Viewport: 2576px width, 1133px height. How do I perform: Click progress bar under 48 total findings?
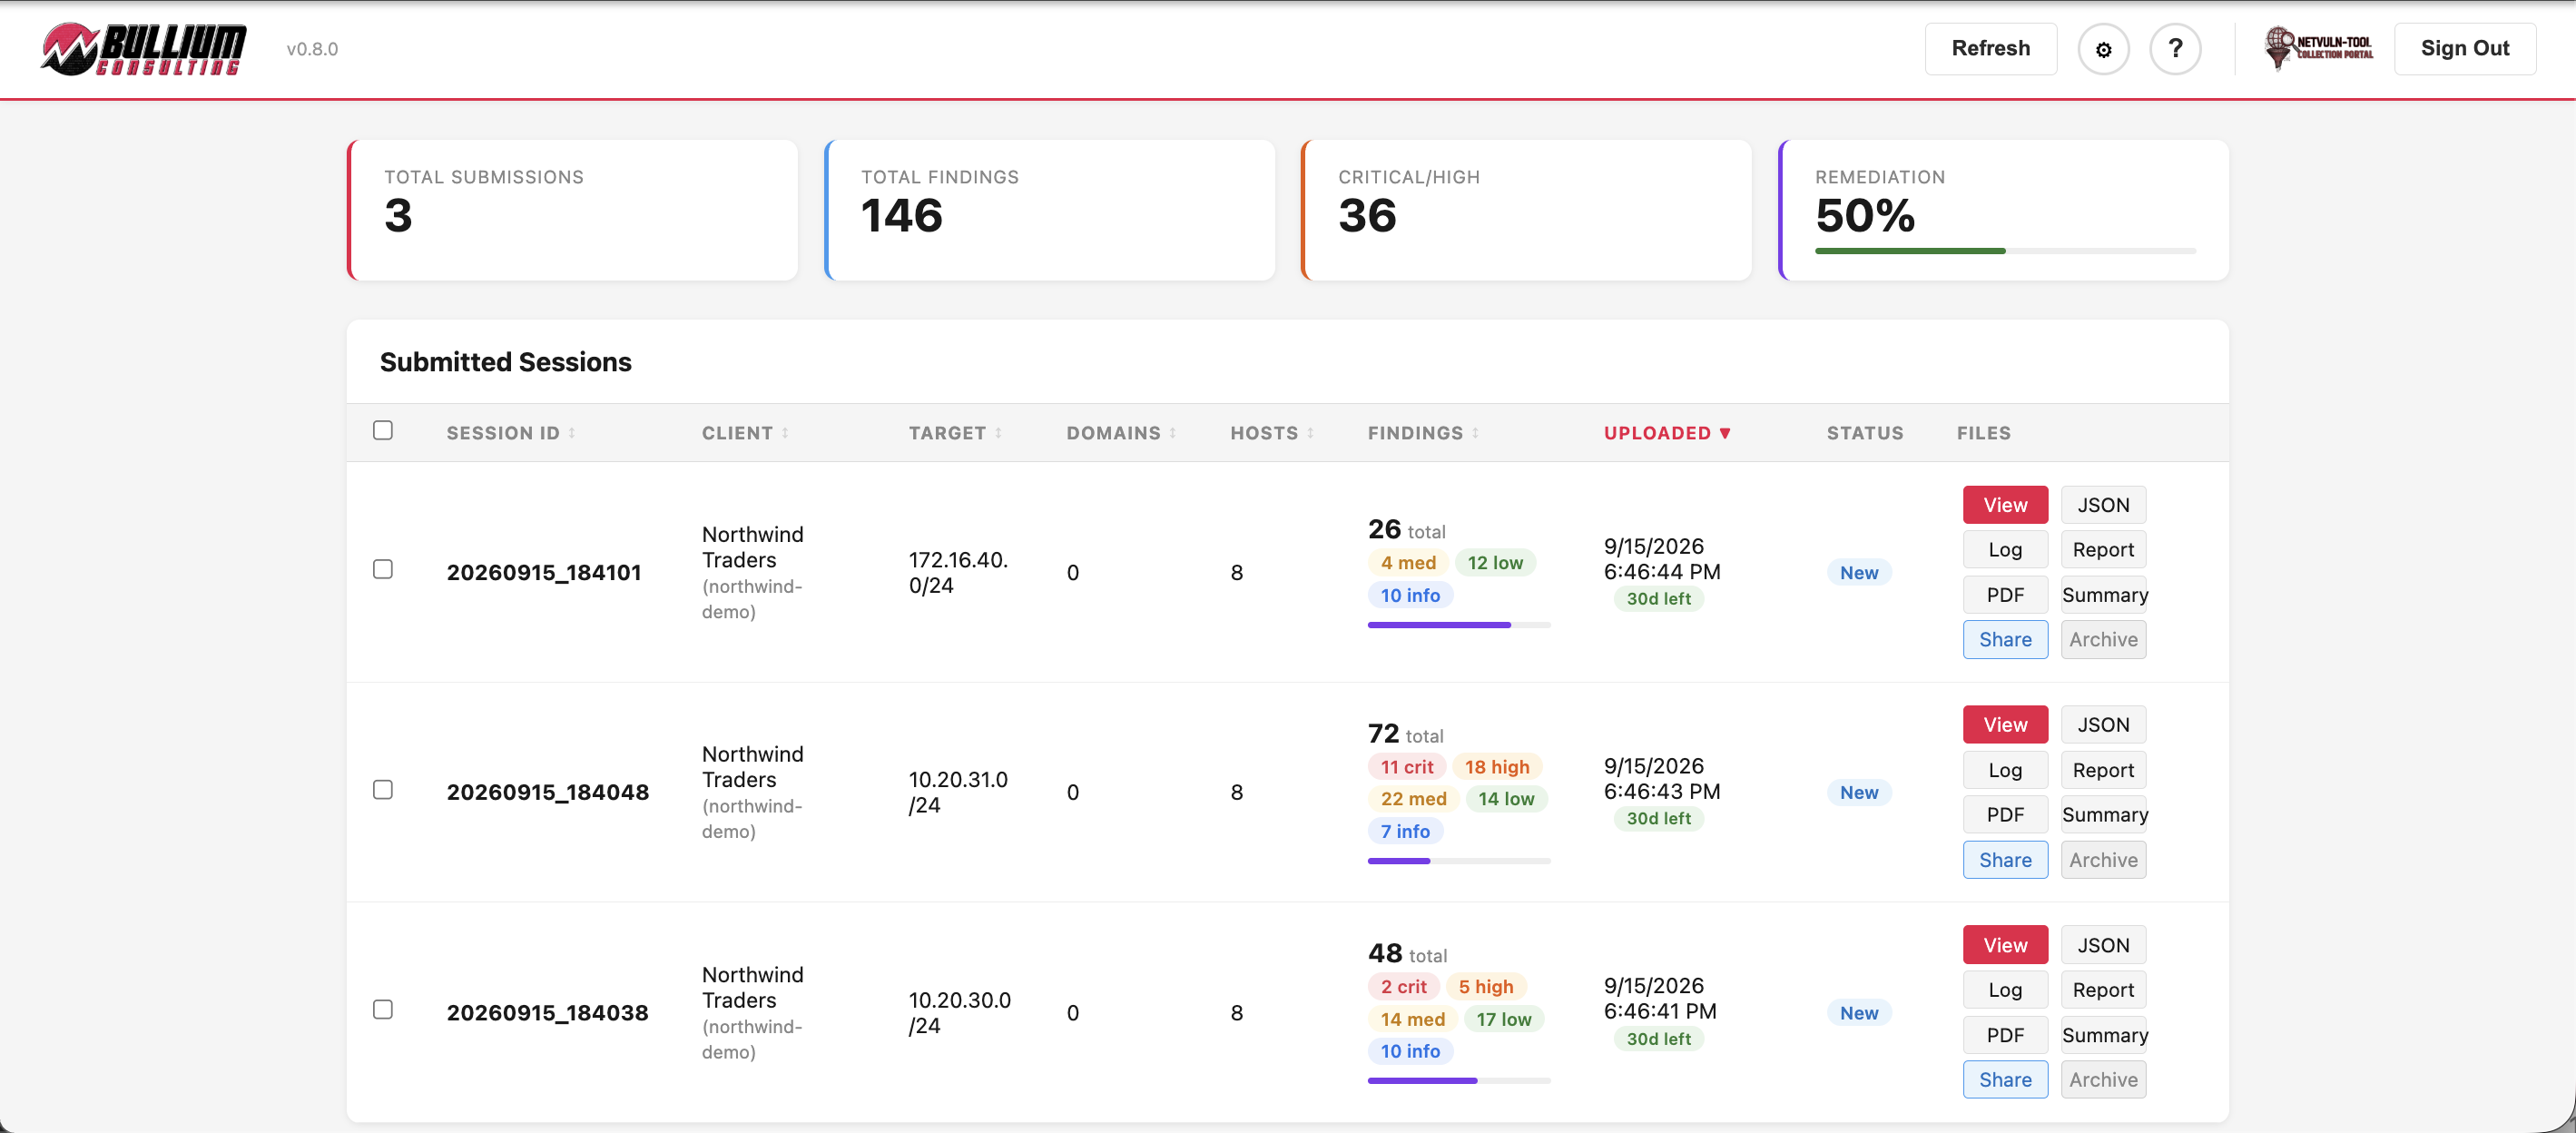(1458, 1081)
